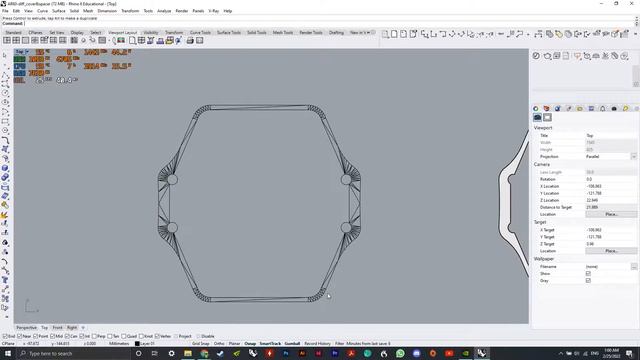The image size is (640, 360).
Task: Click the Rotation value field in Camera
Action: pyautogui.click(x=611, y=179)
